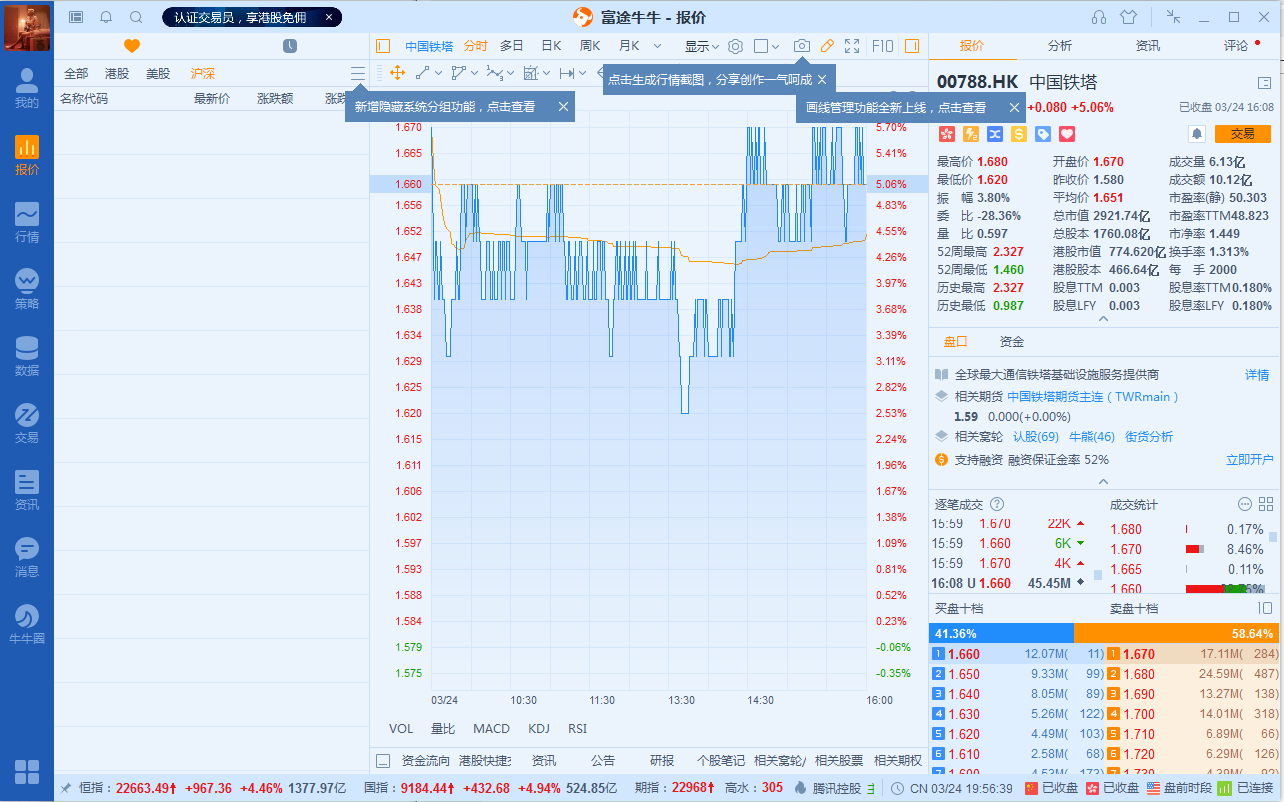Click the search magnifier in title bar

pos(136,17)
